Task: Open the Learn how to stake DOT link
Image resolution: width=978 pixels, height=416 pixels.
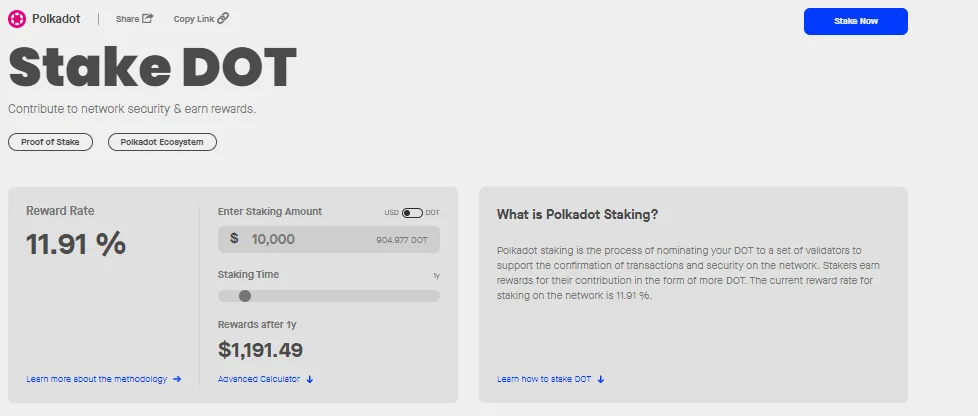Action: [x=544, y=379]
